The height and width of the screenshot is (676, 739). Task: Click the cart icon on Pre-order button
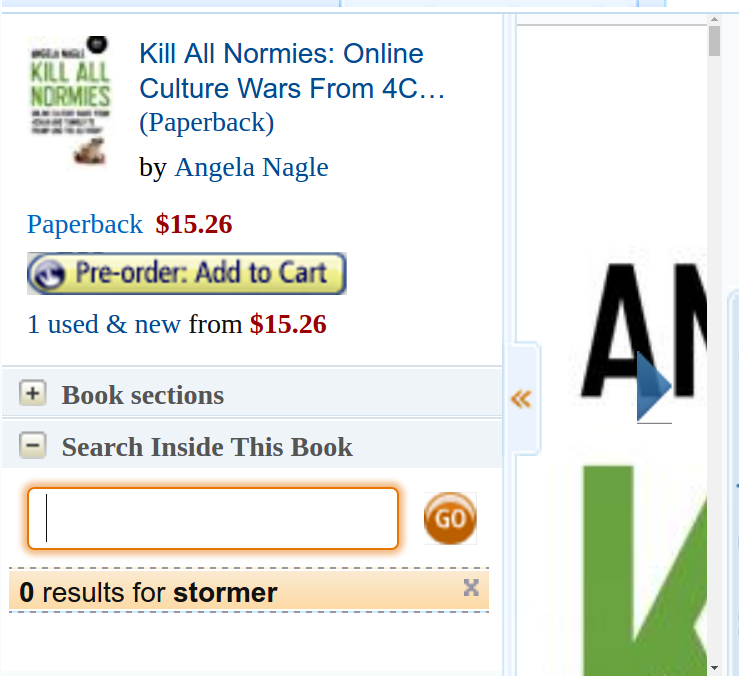(x=49, y=273)
